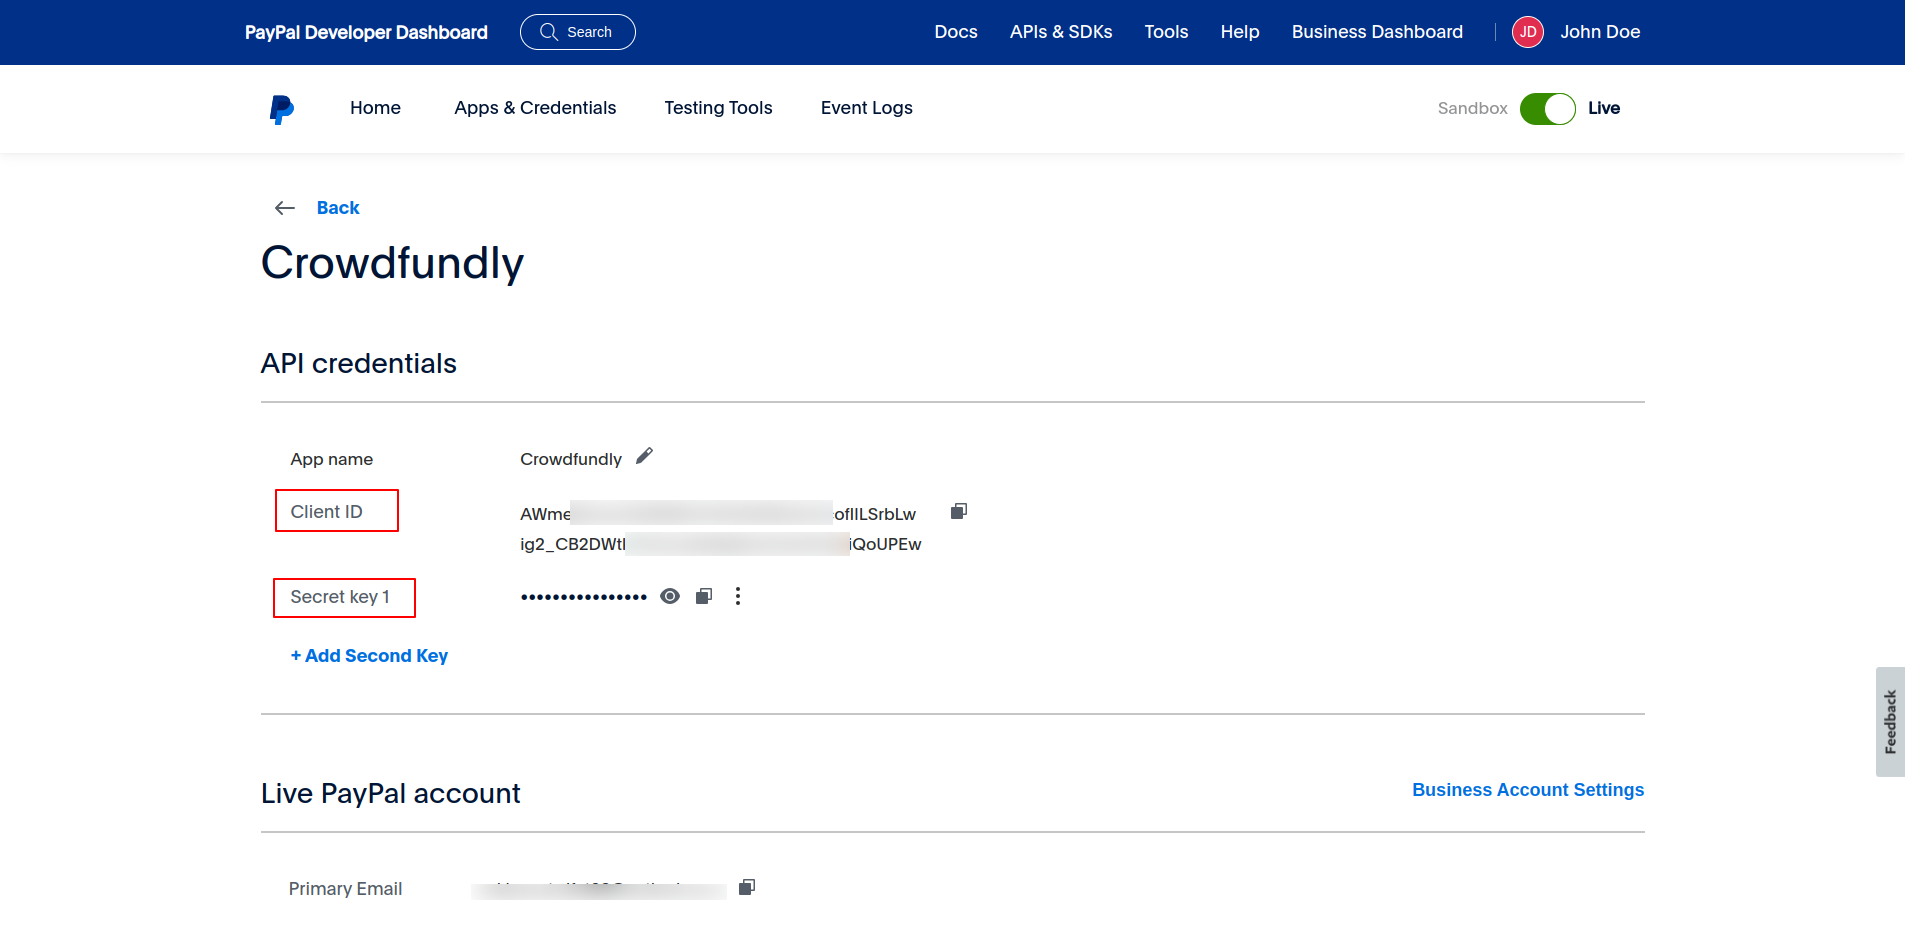1905x944 pixels.
Task: Open the Help menu
Action: pyautogui.click(x=1240, y=32)
